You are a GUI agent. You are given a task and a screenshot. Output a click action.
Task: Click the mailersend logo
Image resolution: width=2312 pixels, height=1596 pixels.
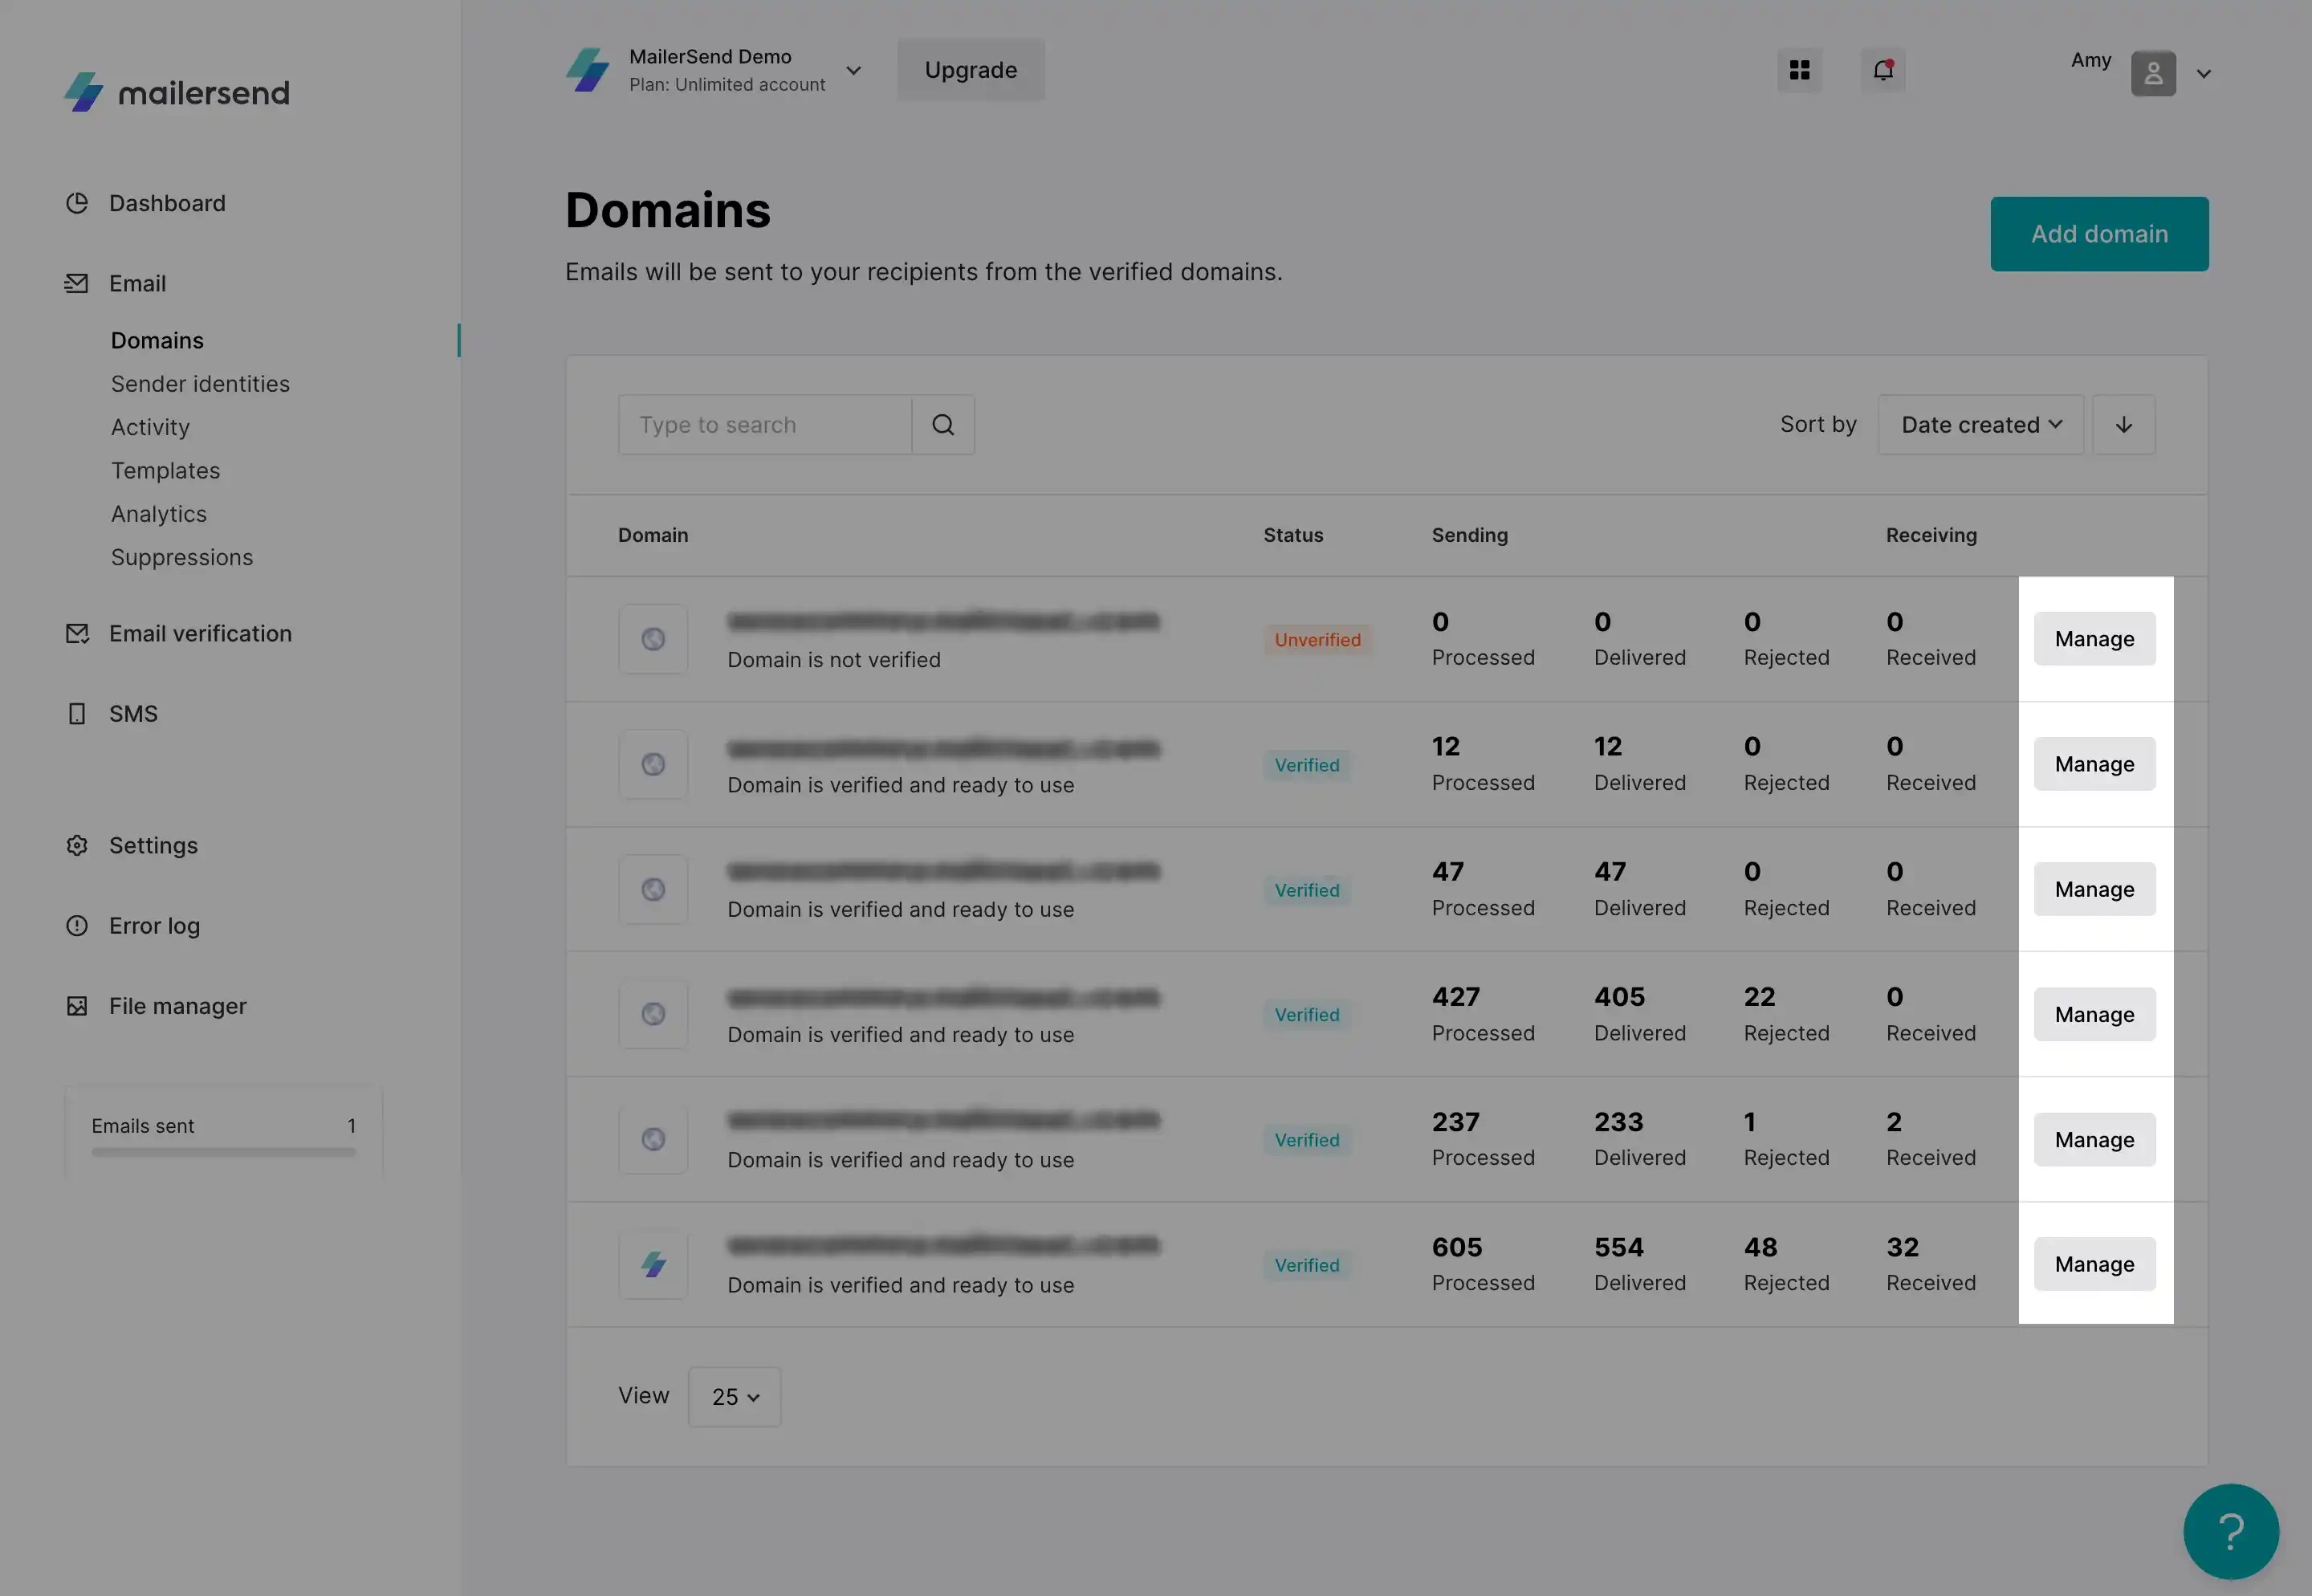click(177, 92)
